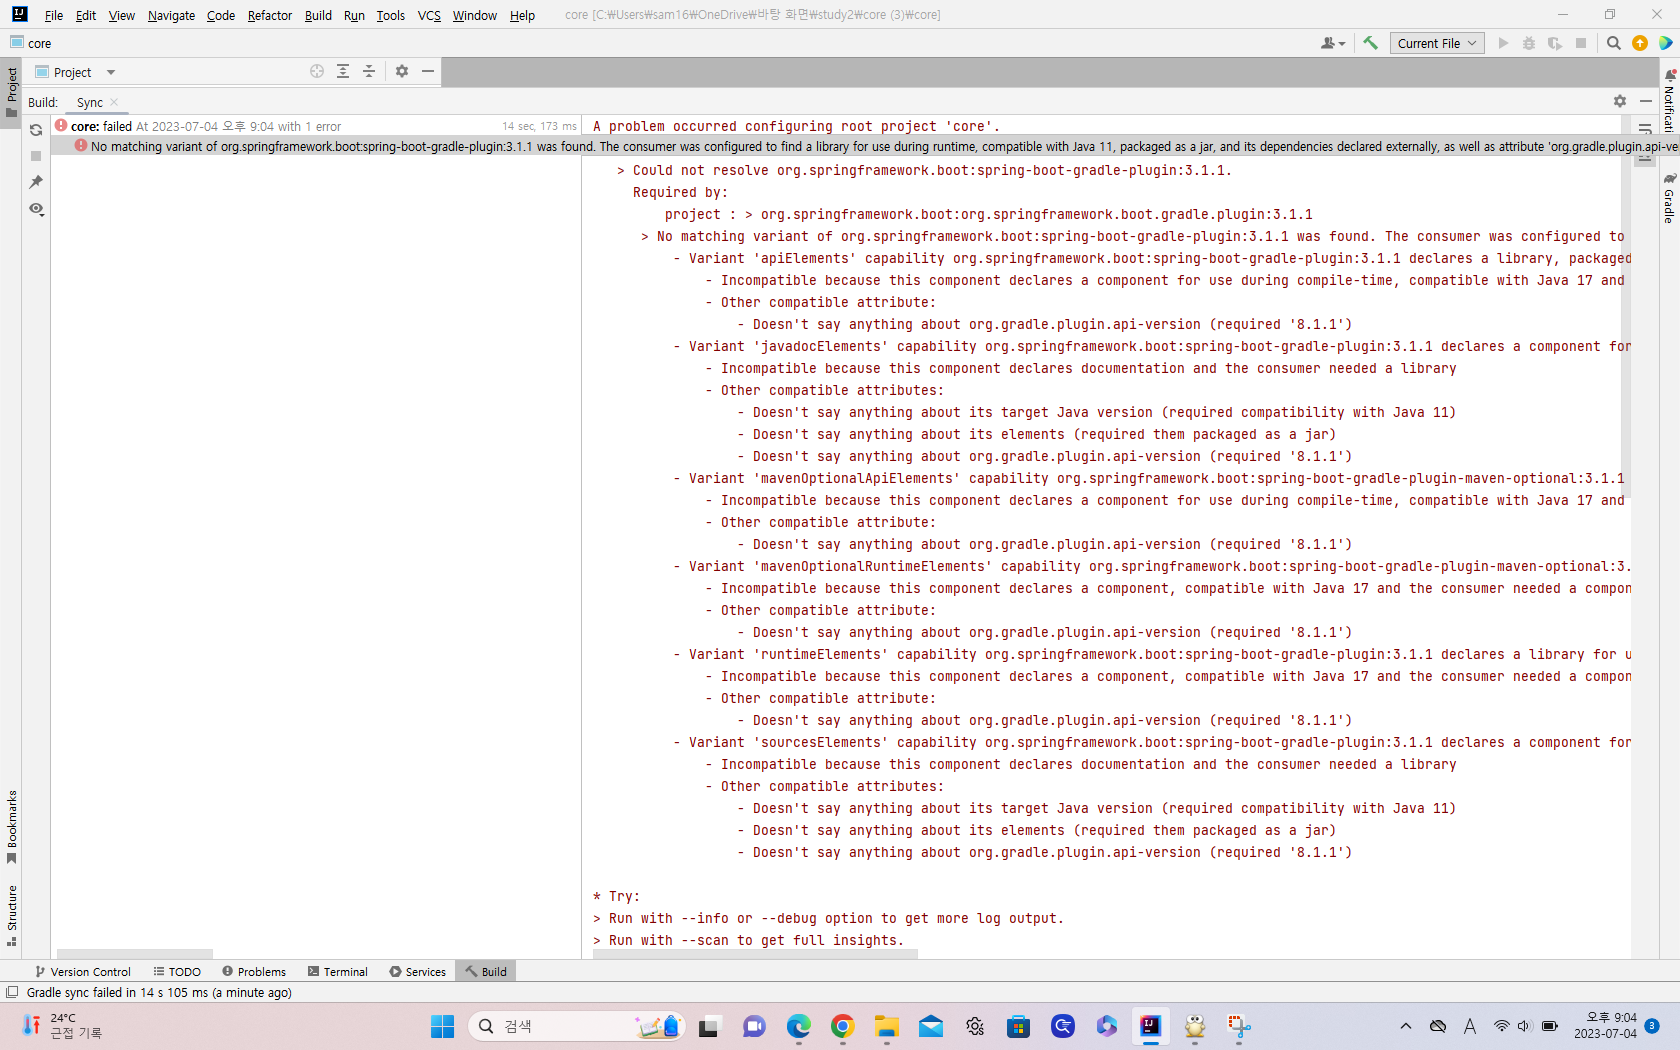Click the Build hammer icon in toolbar
The width and height of the screenshot is (1680, 1050).
click(1370, 43)
